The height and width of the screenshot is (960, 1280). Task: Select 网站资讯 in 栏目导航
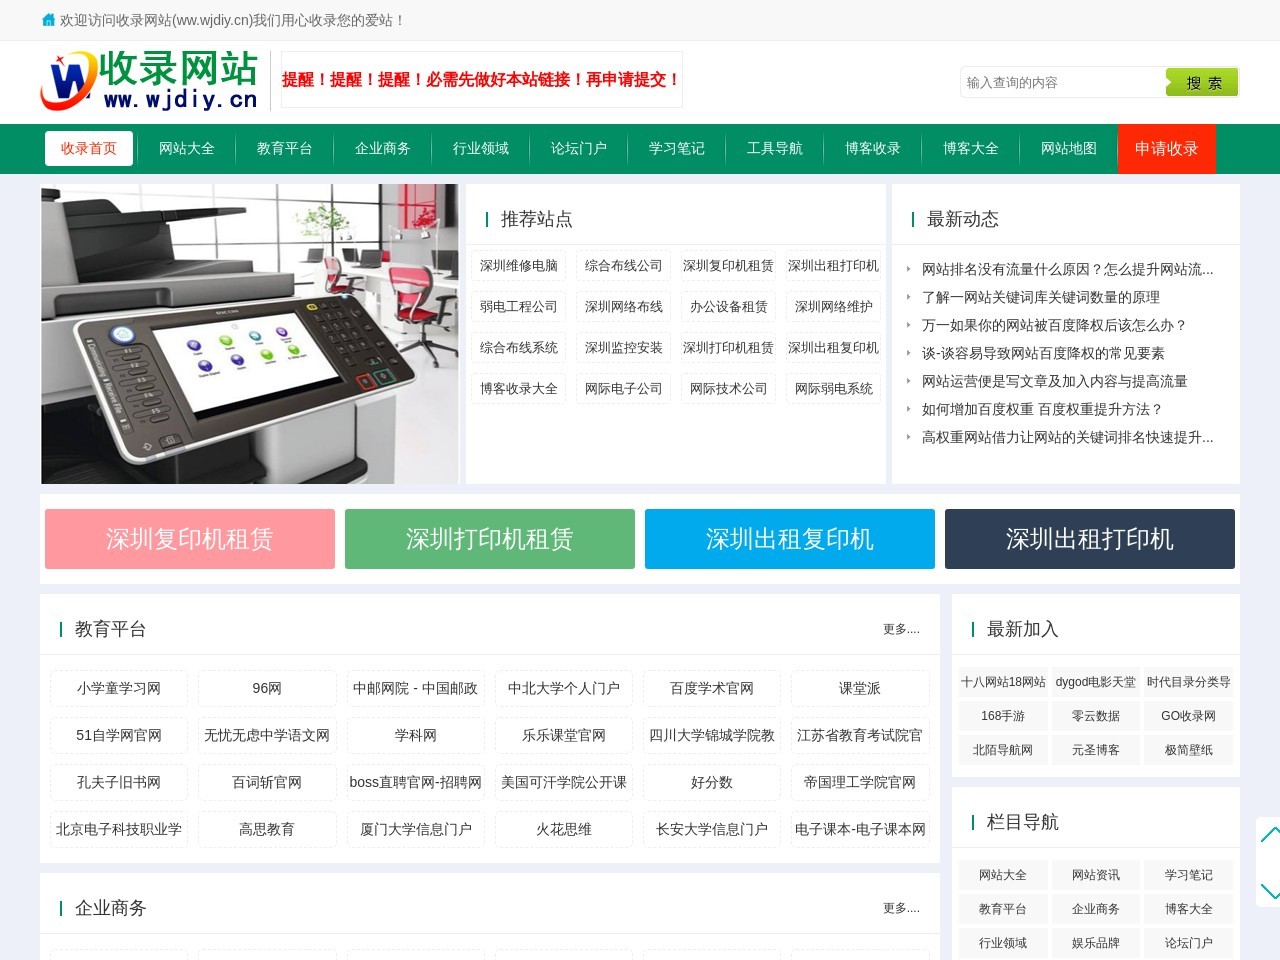(x=1095, y=875)
